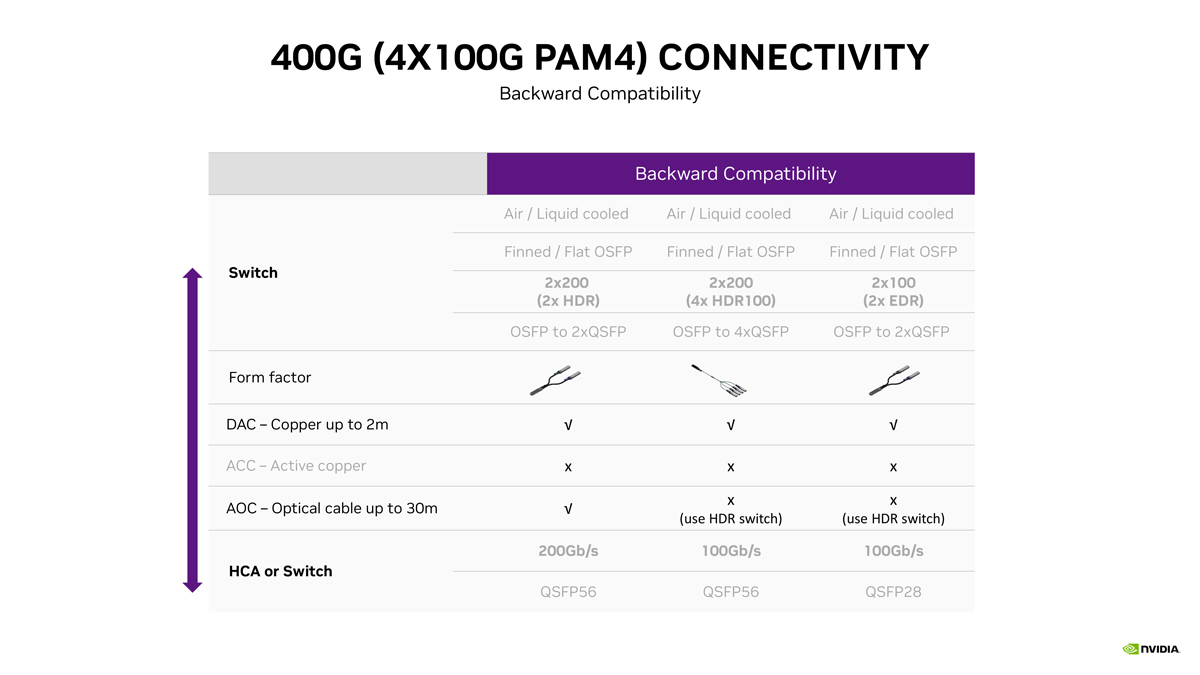Click the 2x EDR column cable image

pos(893,380)
